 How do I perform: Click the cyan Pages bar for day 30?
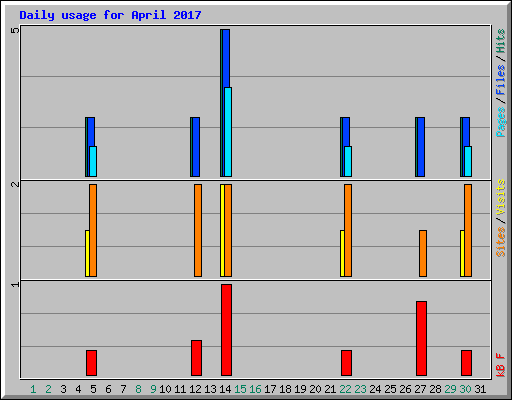pyautogui.click(x=468, y=161)
